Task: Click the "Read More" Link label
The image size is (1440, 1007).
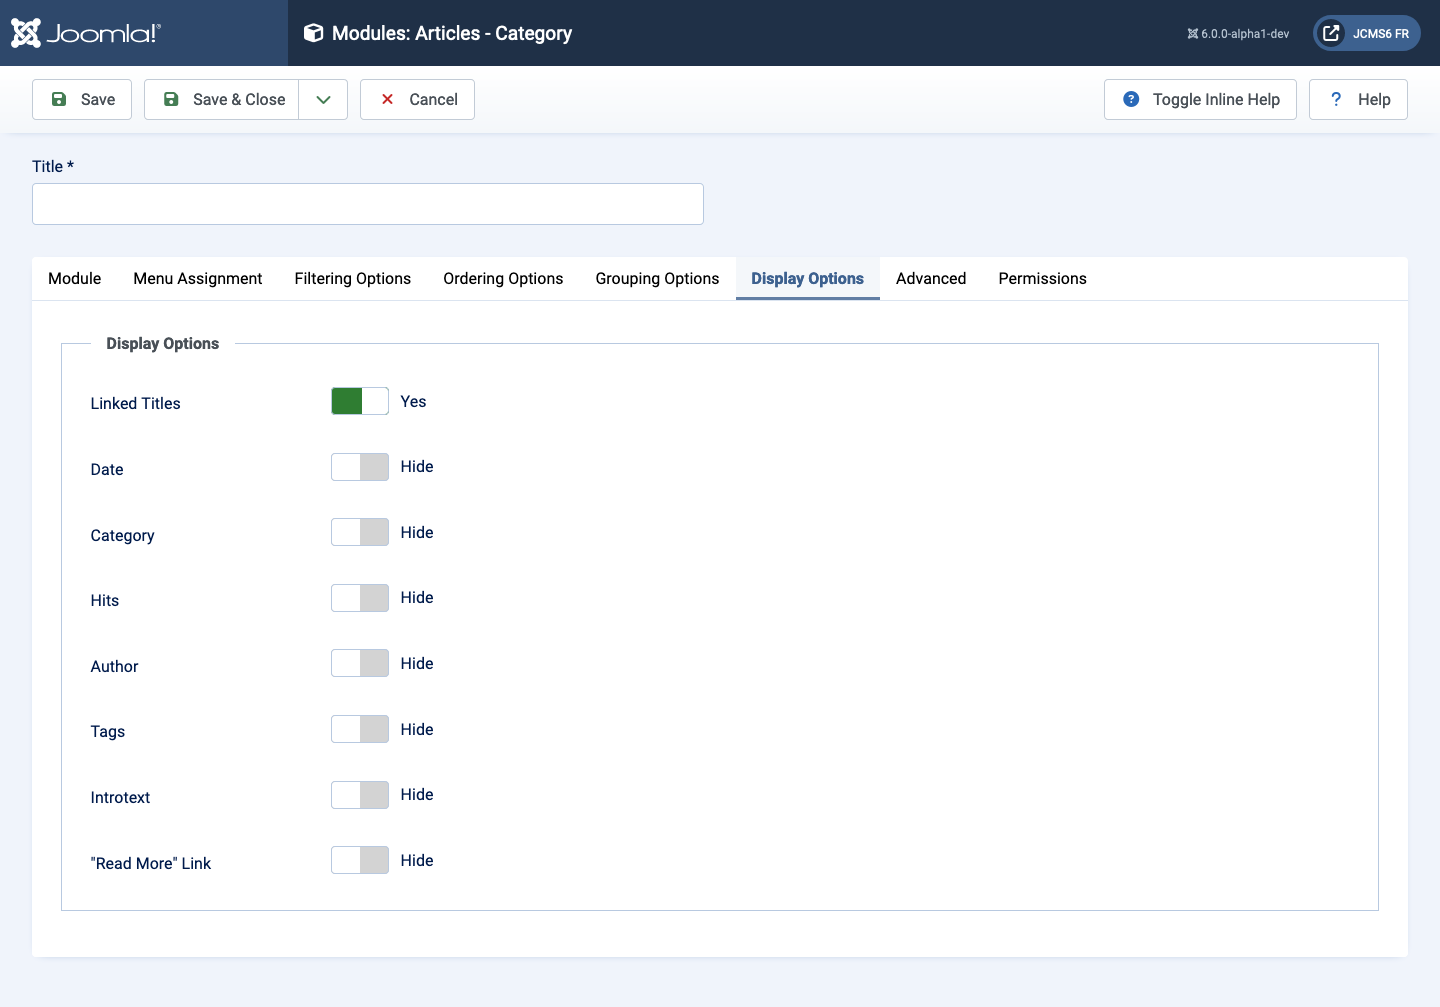Action: click(151, 863)
